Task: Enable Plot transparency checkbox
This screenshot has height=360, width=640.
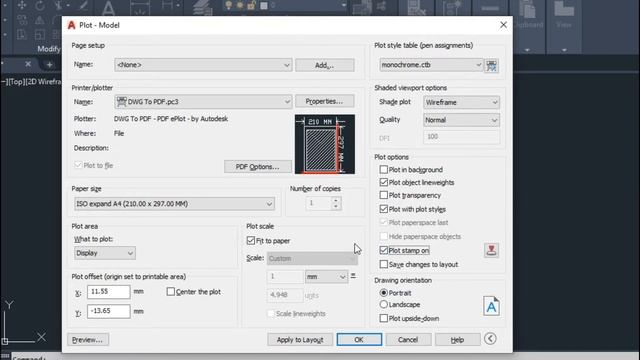Action: click(x=384, y=196)
